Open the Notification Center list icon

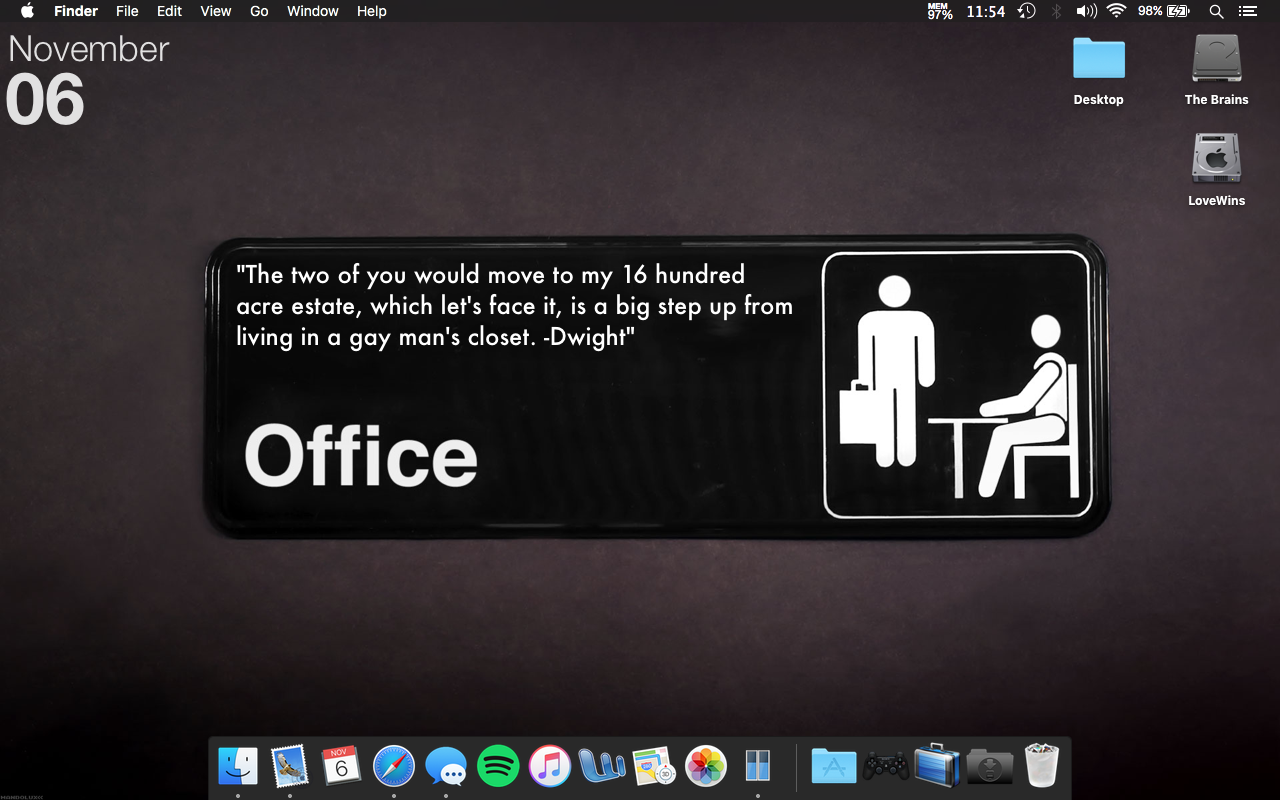coord(1247,11)
